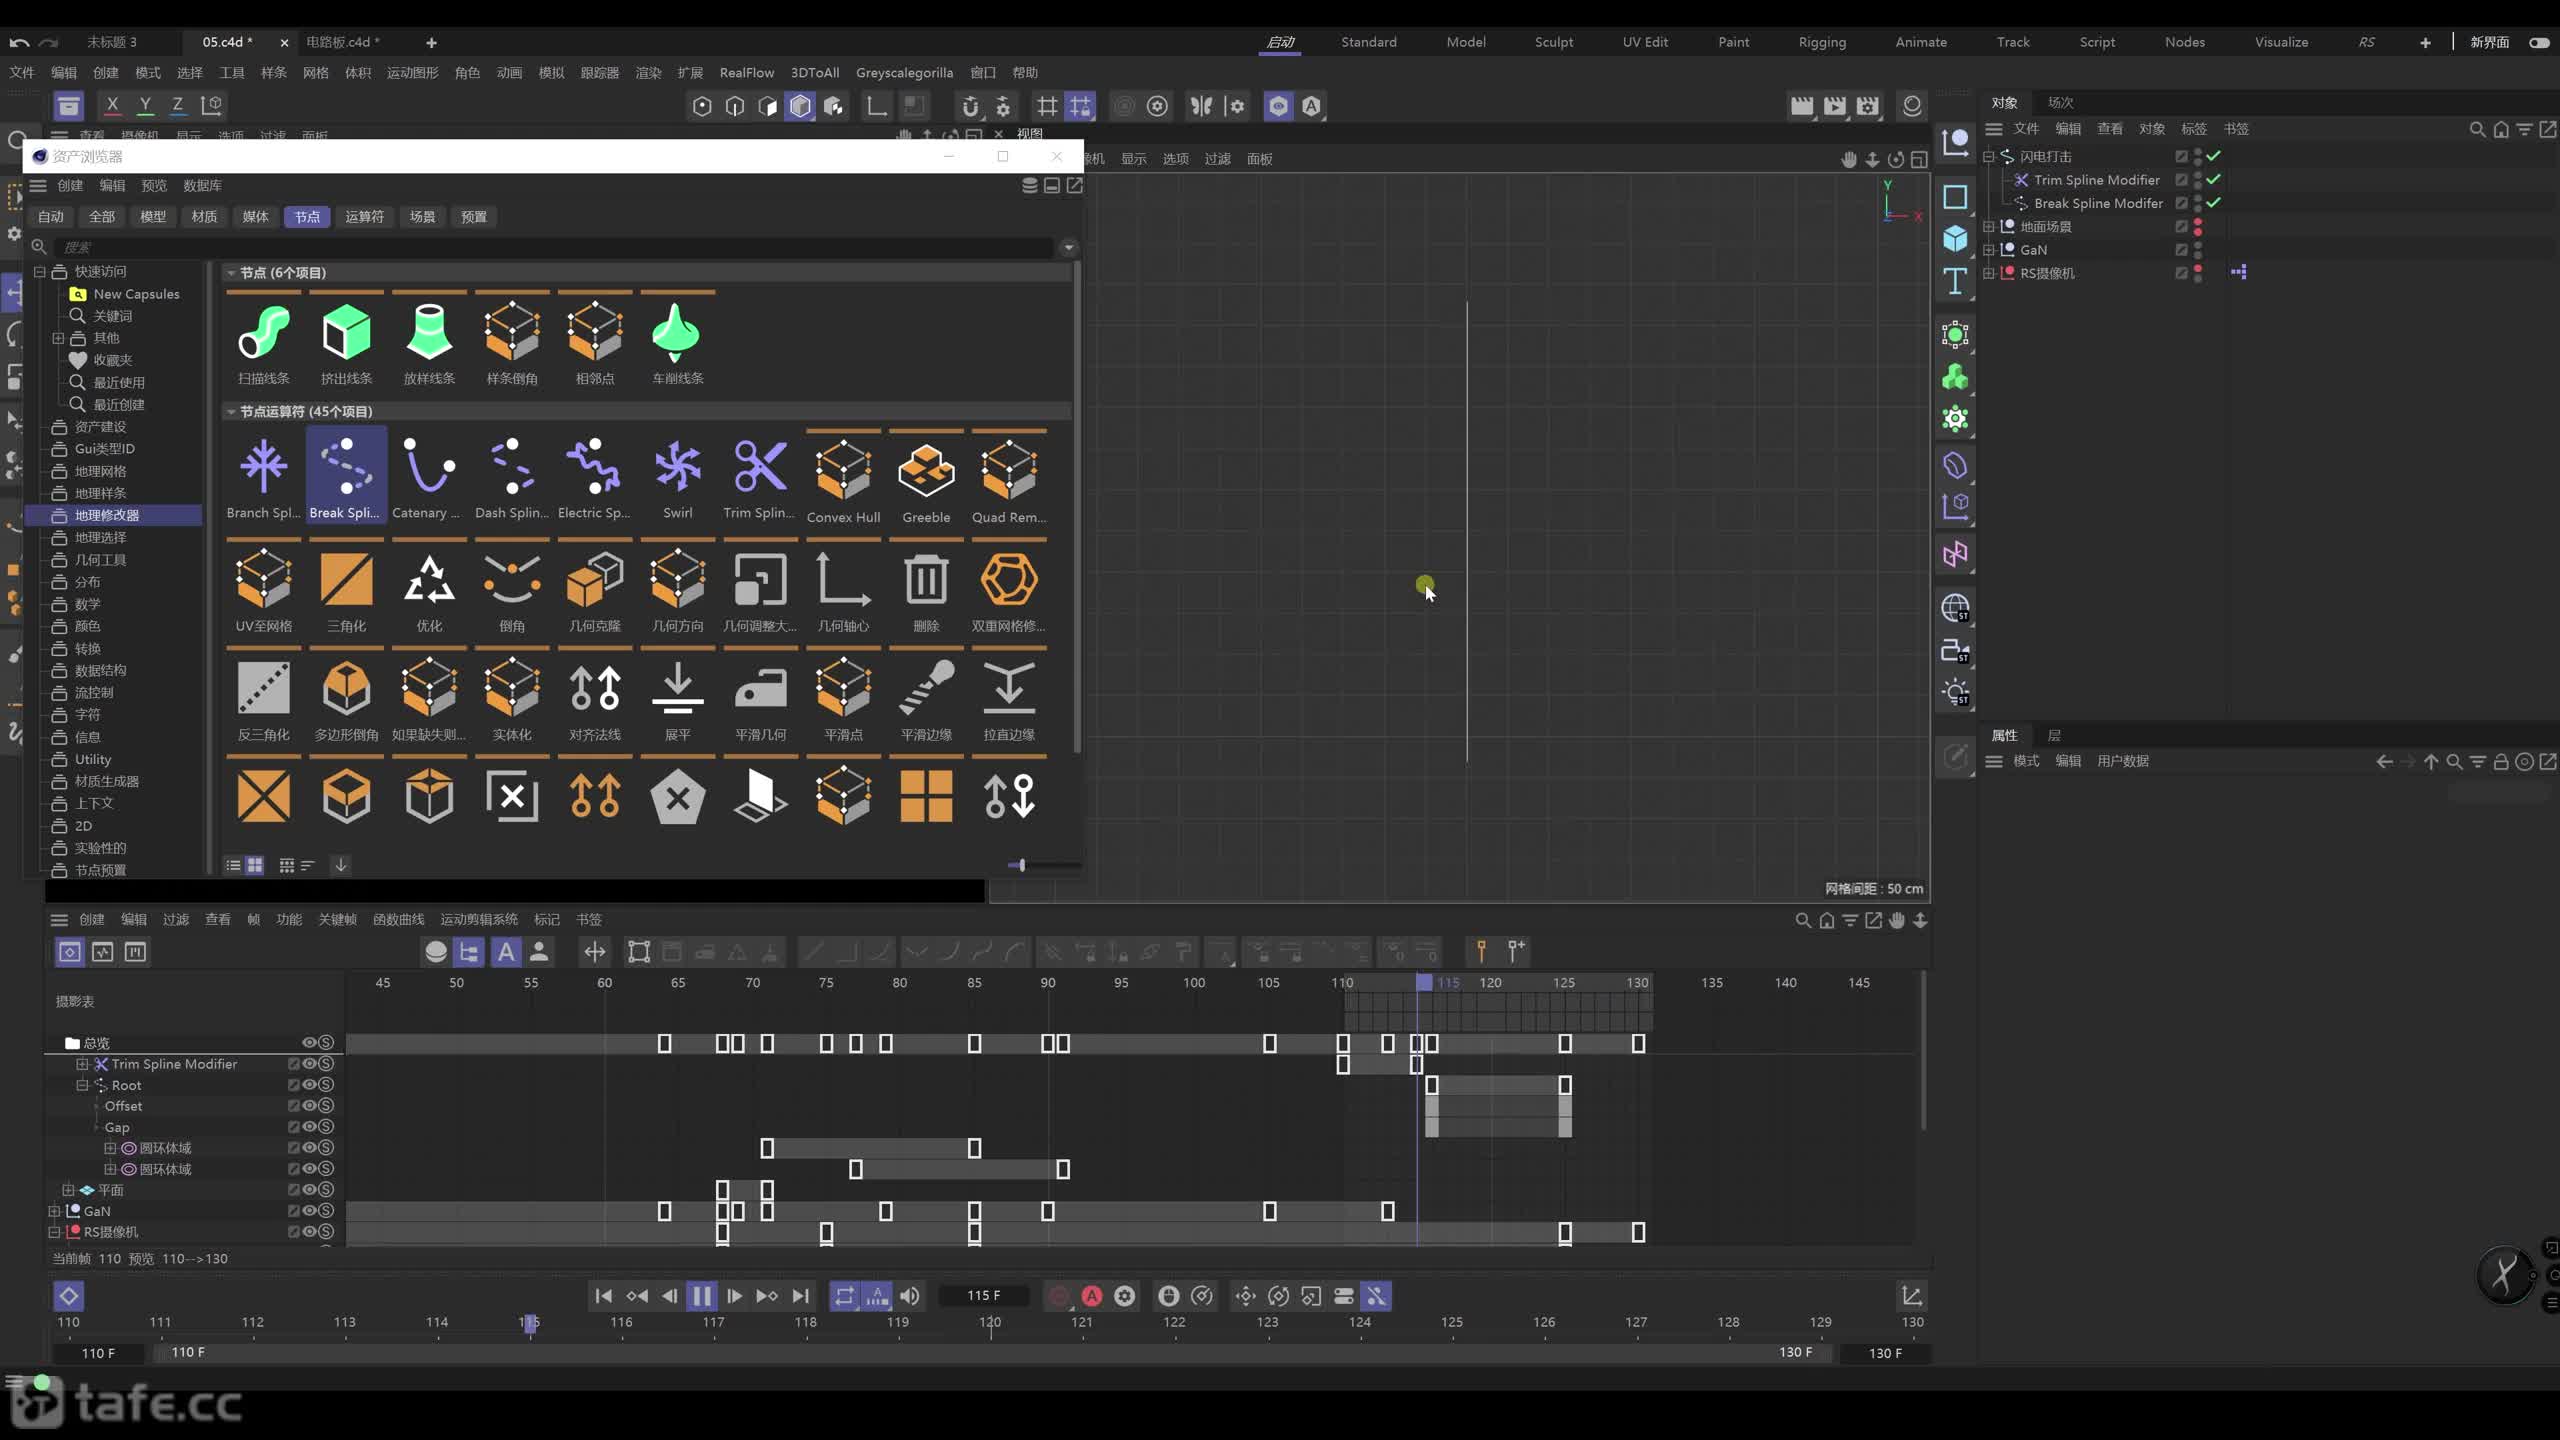
Task: Click the asset browser search field
Action: click(x=555, y=247)
